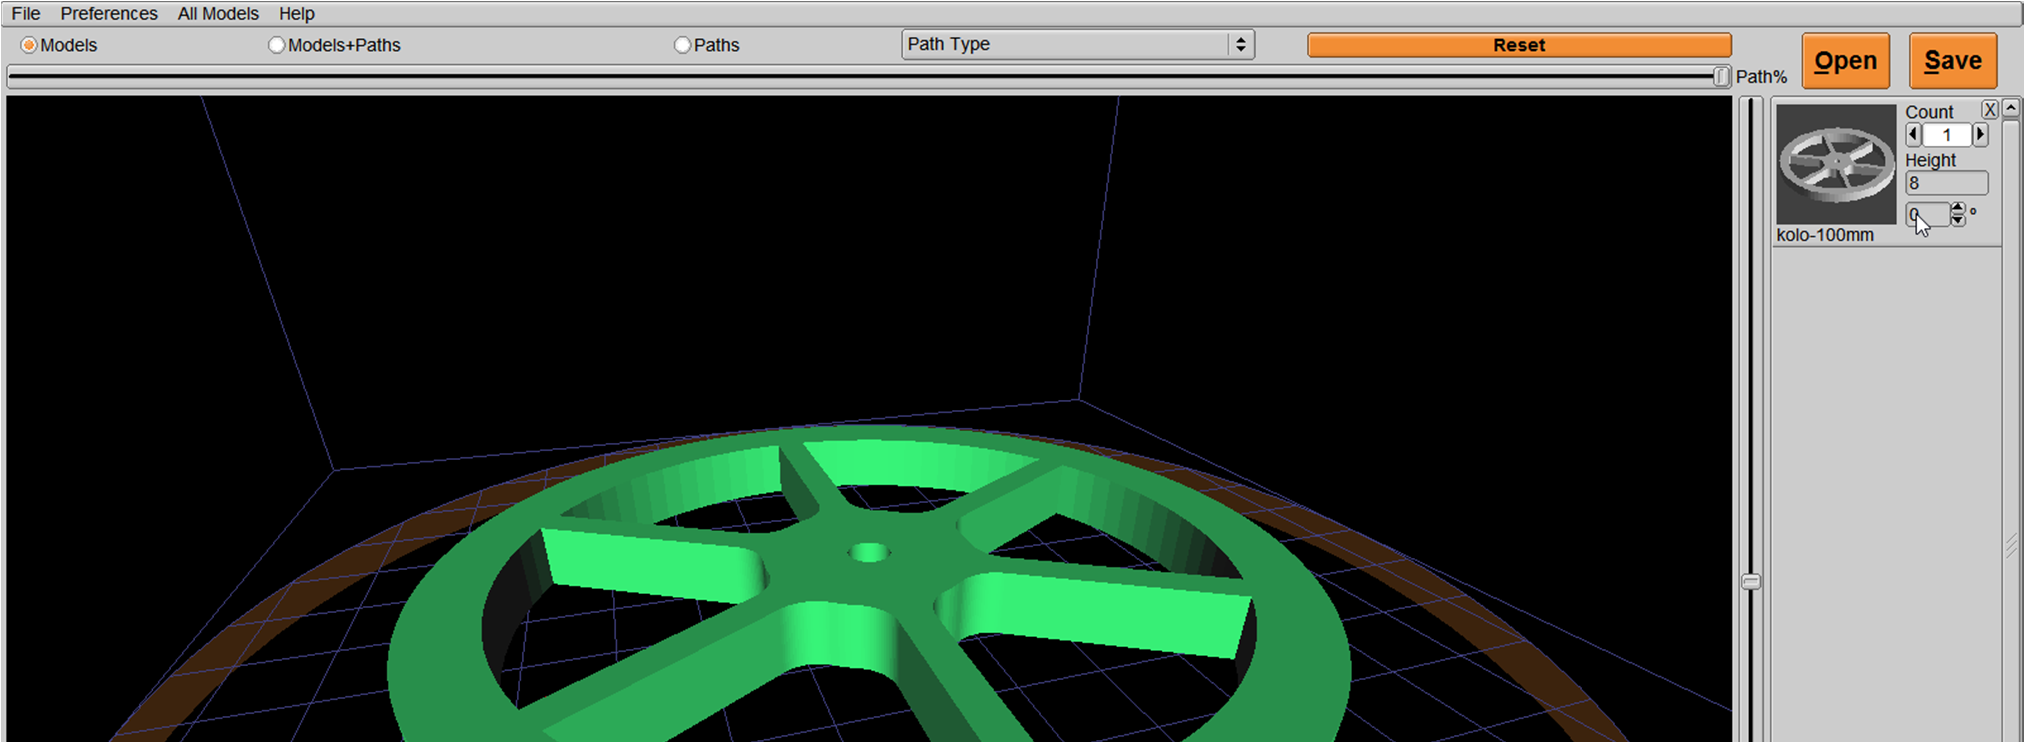The width and height of the screenshot is (2025, 742).
Task: Select the Models view radio button
Action: click(x=29, y=45)
